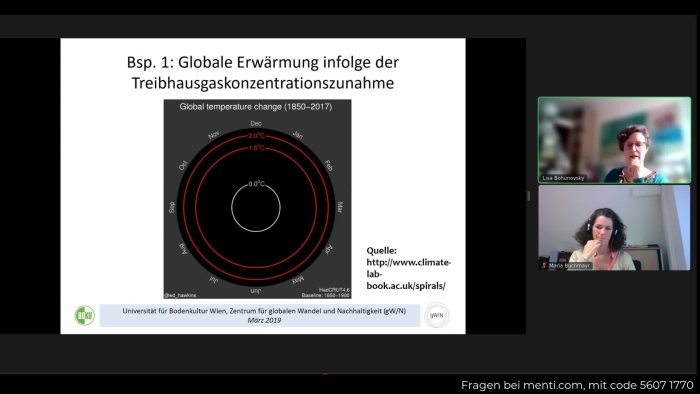The width and height of the screenshot is (700, 394).
Task: Click the Jun month marker on spiral
Action: click(255, 291)
